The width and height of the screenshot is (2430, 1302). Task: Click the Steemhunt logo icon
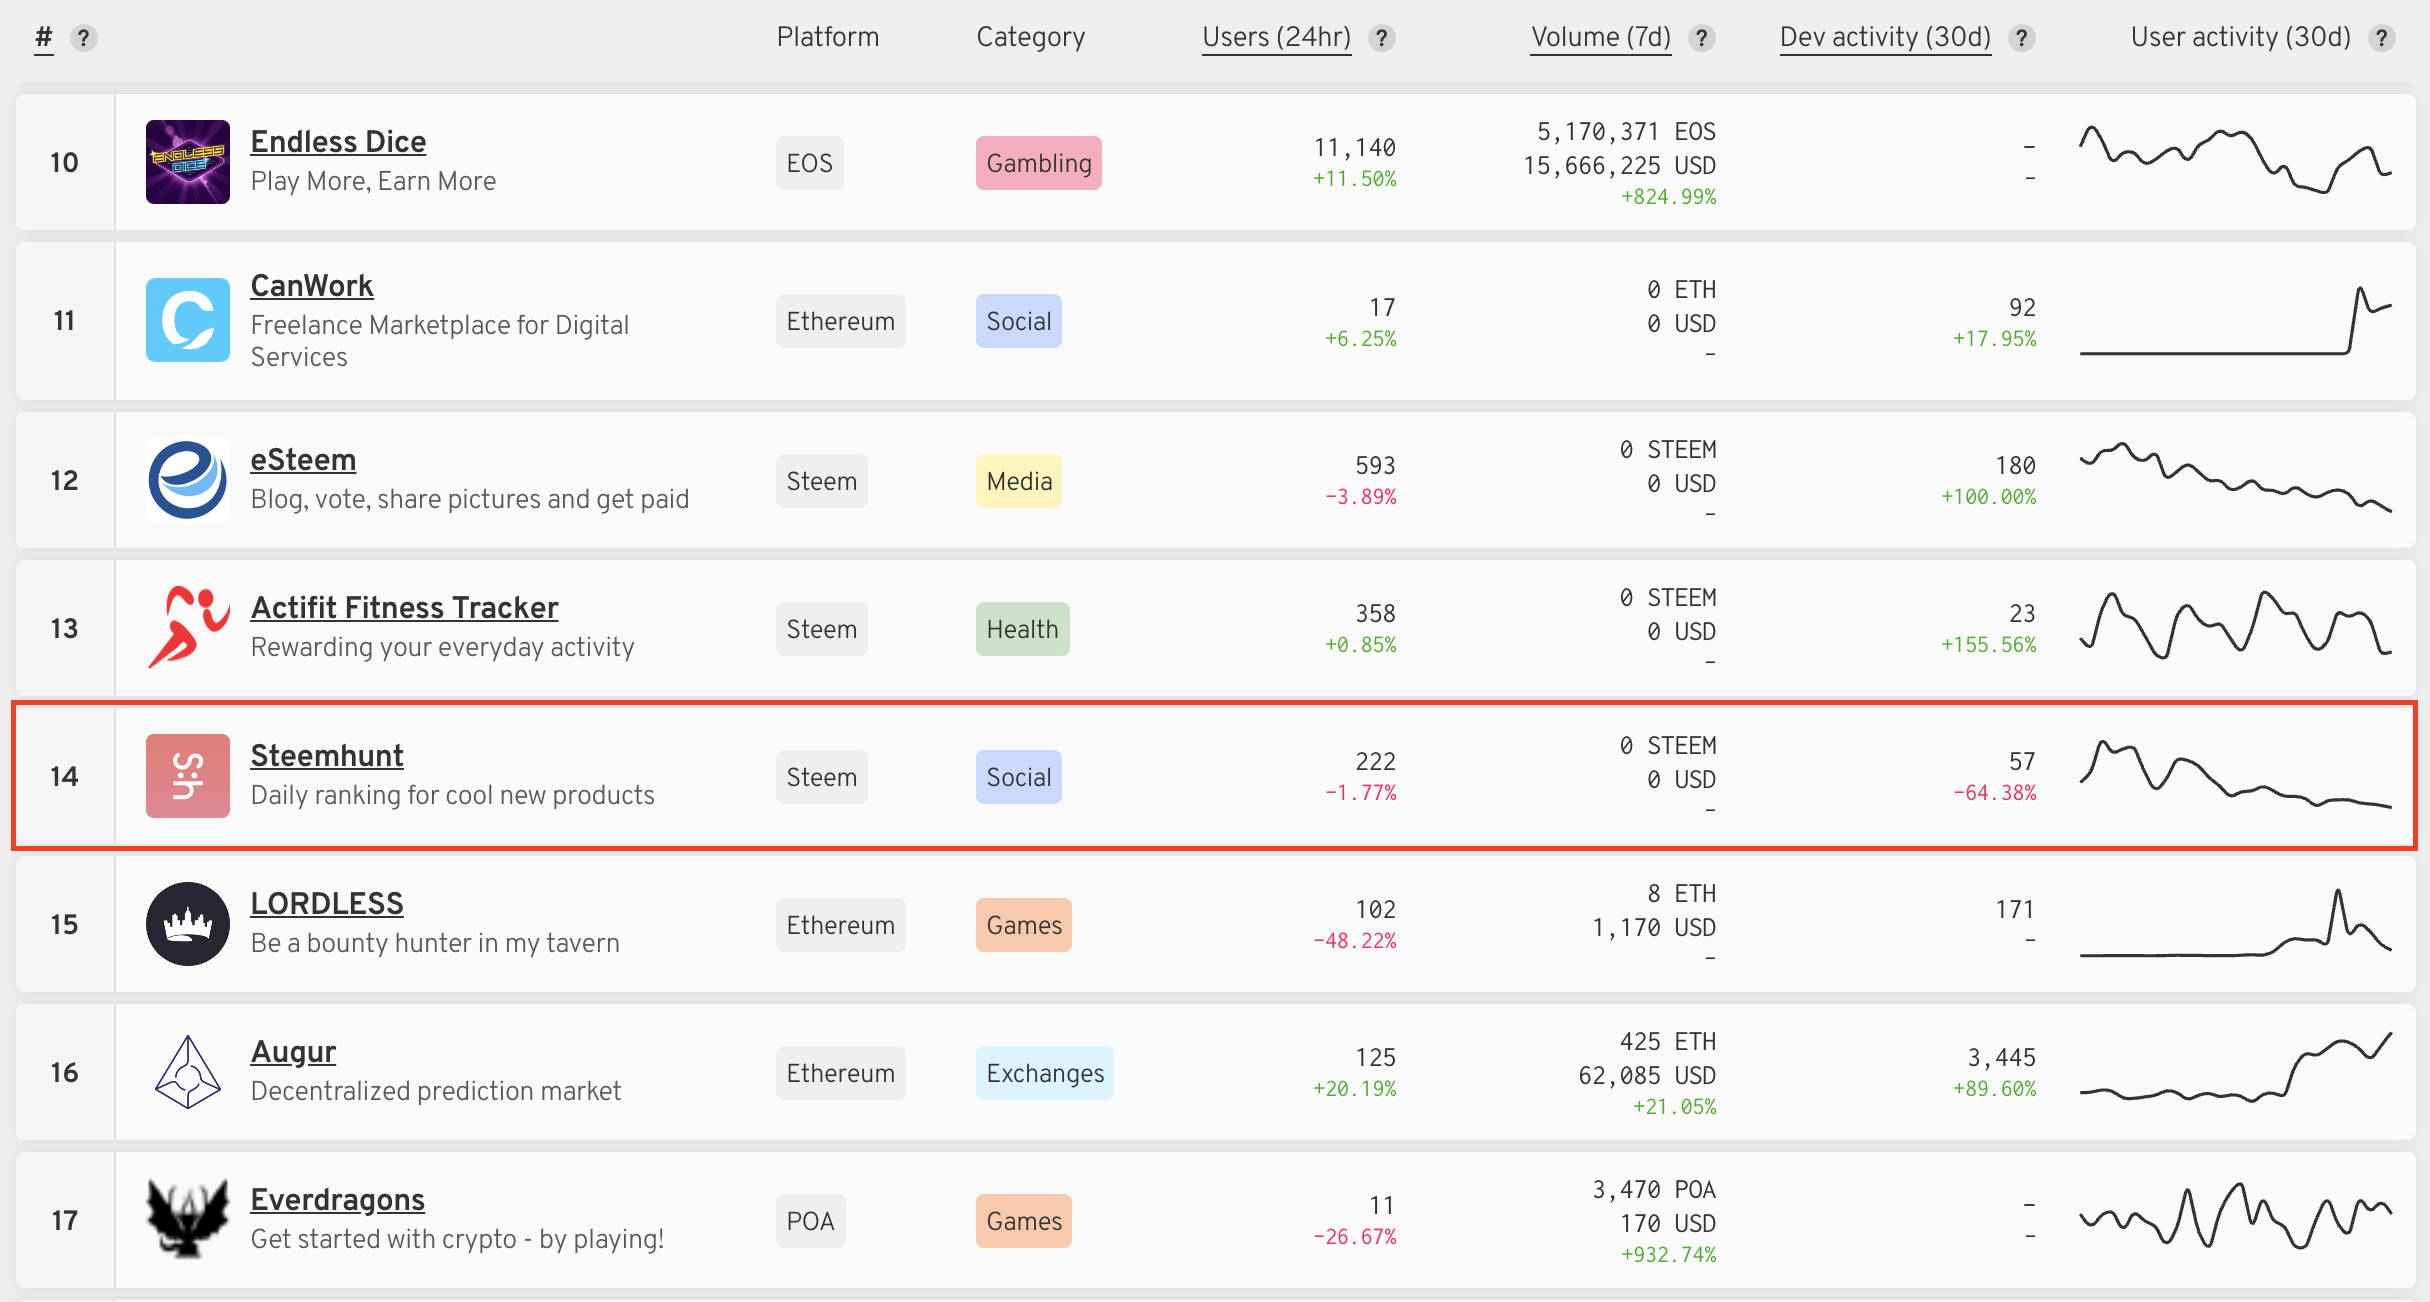188,776
